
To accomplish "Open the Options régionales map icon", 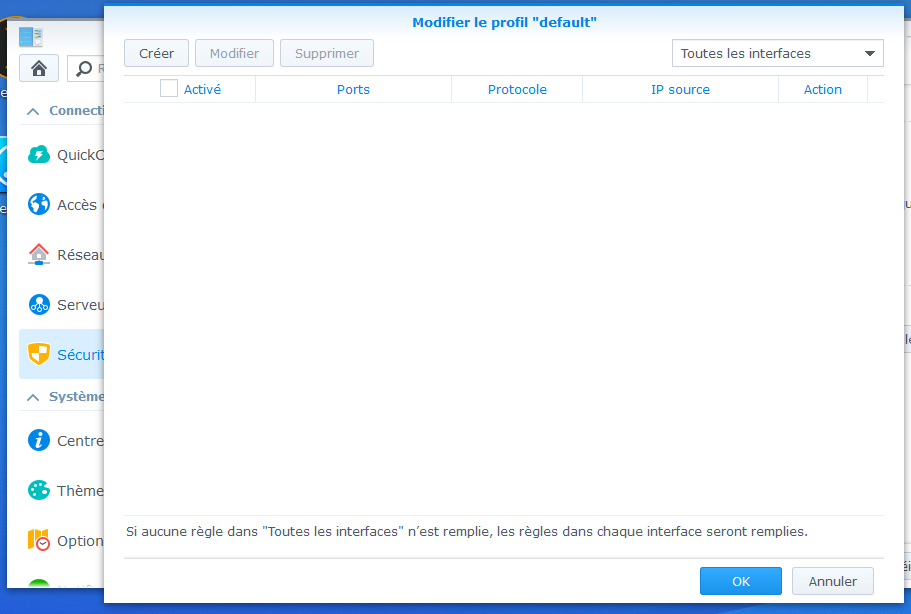I will coord(39,540).
